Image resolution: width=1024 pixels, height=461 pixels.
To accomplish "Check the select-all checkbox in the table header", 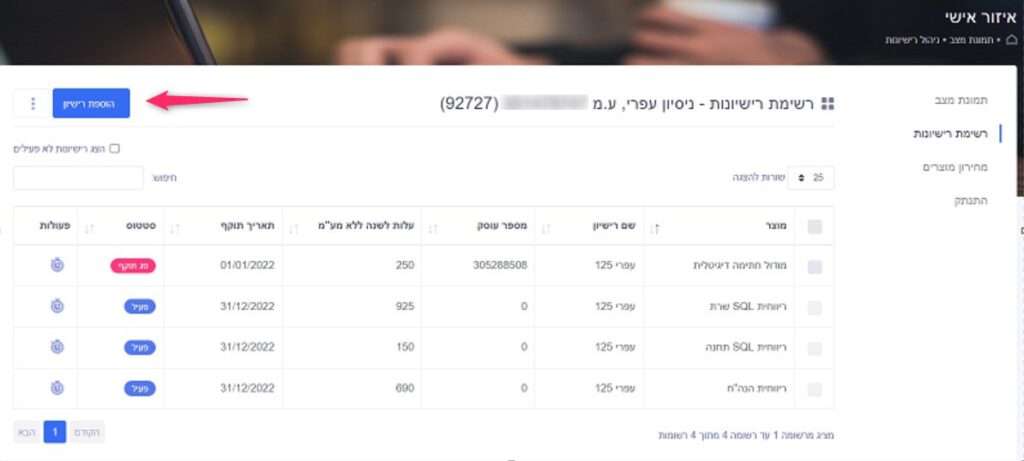I will pyautogui.click(x=814, y=227).
